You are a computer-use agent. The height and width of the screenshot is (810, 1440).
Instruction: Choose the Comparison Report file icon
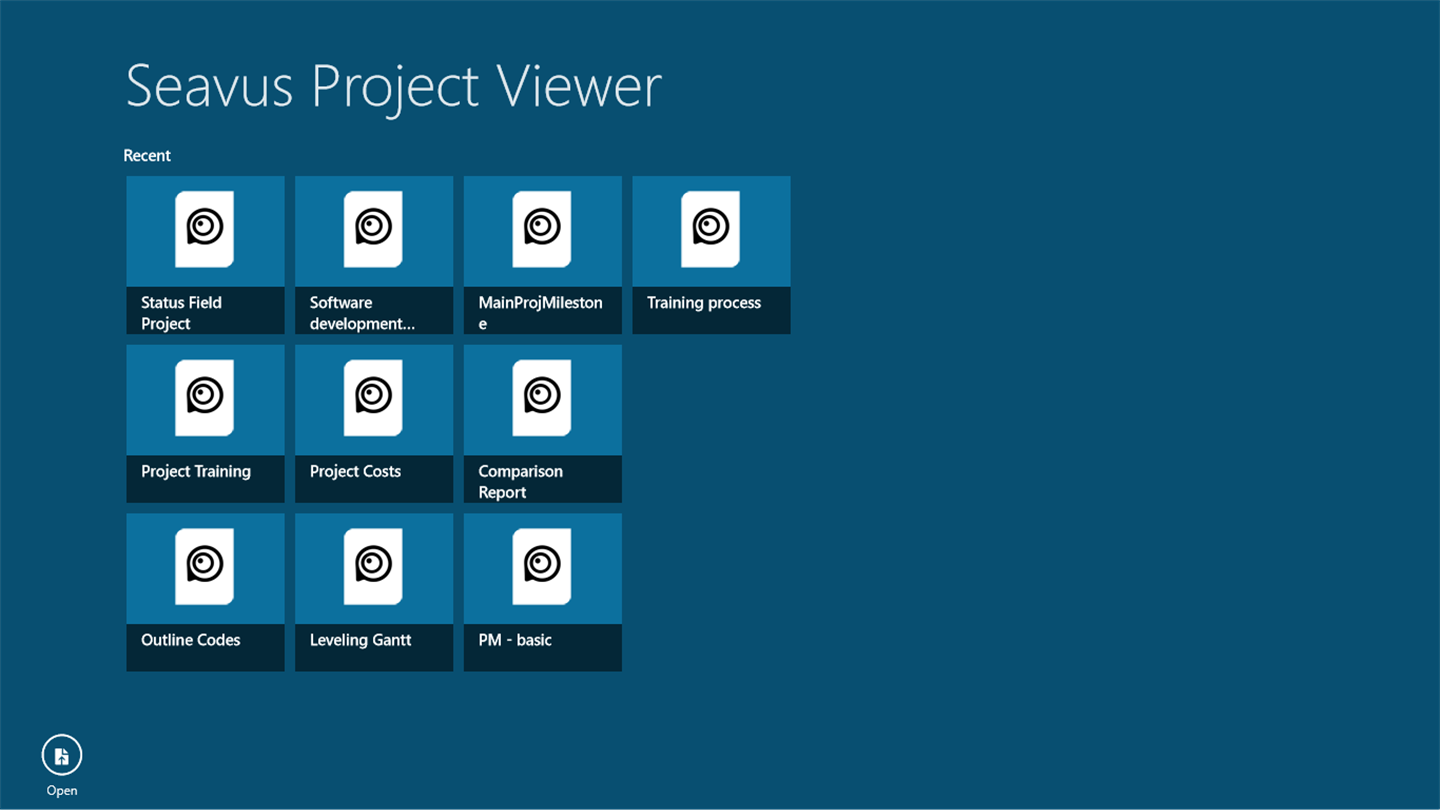542,399
